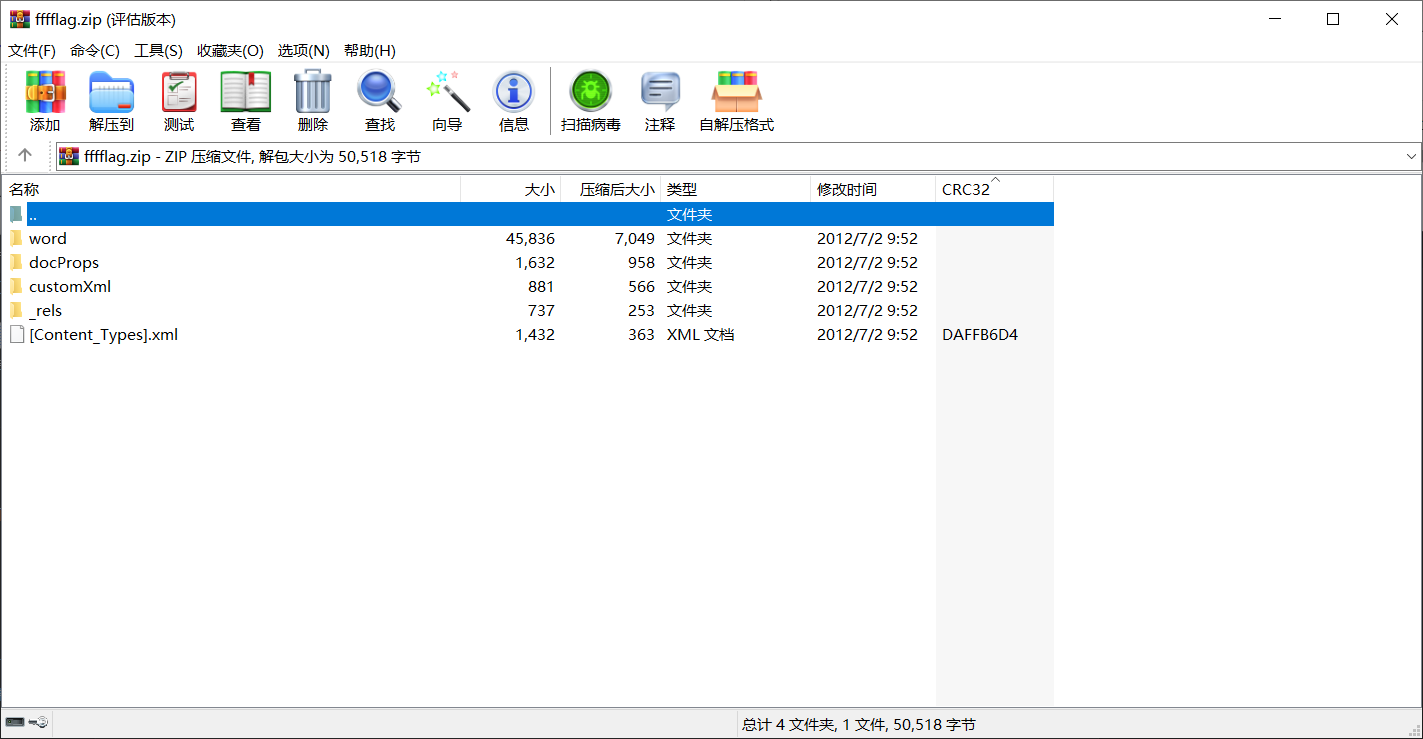
Task: Open the 帮助(H) menu
Action: [x=370, y=51]
